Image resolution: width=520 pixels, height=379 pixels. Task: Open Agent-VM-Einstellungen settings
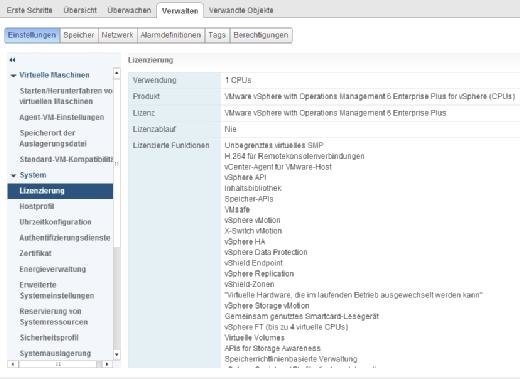[x=62, y=117]
